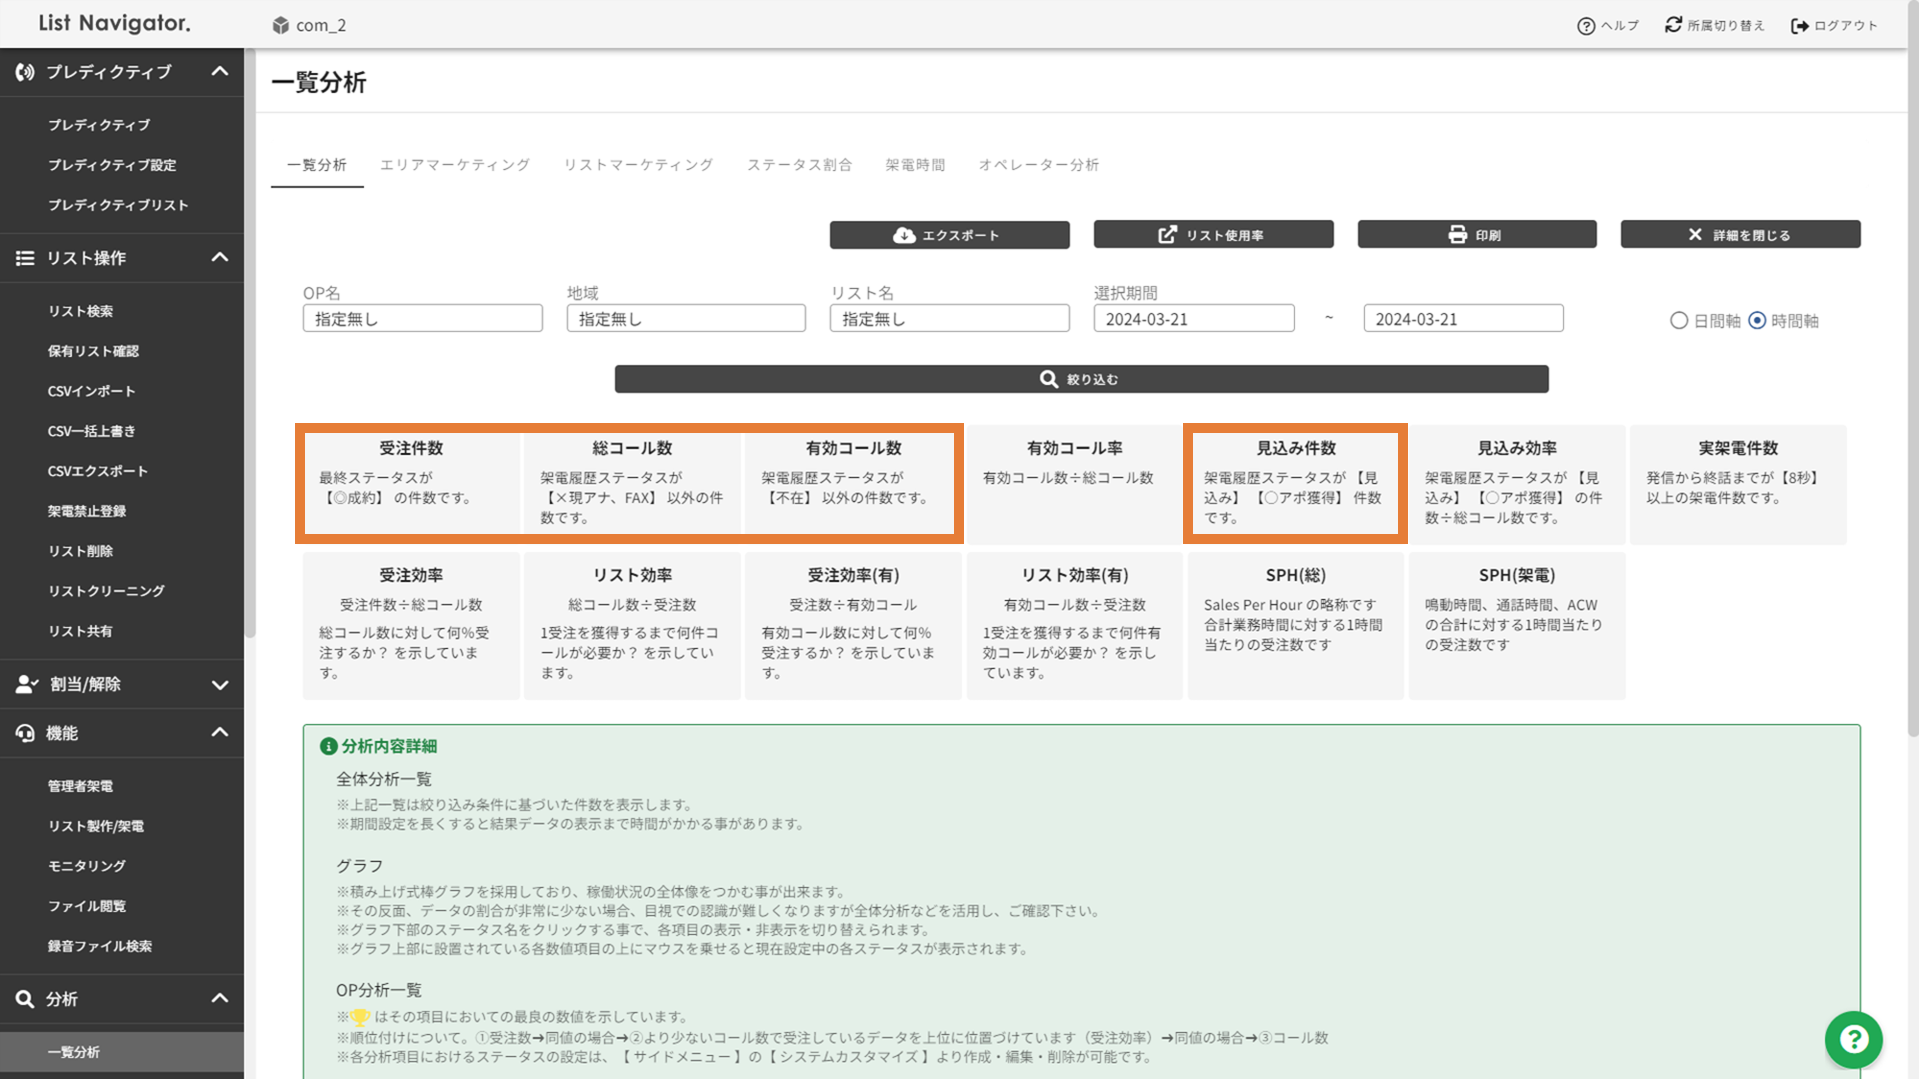Click the OP名 input field
1919x1079 pixels.
422,319
